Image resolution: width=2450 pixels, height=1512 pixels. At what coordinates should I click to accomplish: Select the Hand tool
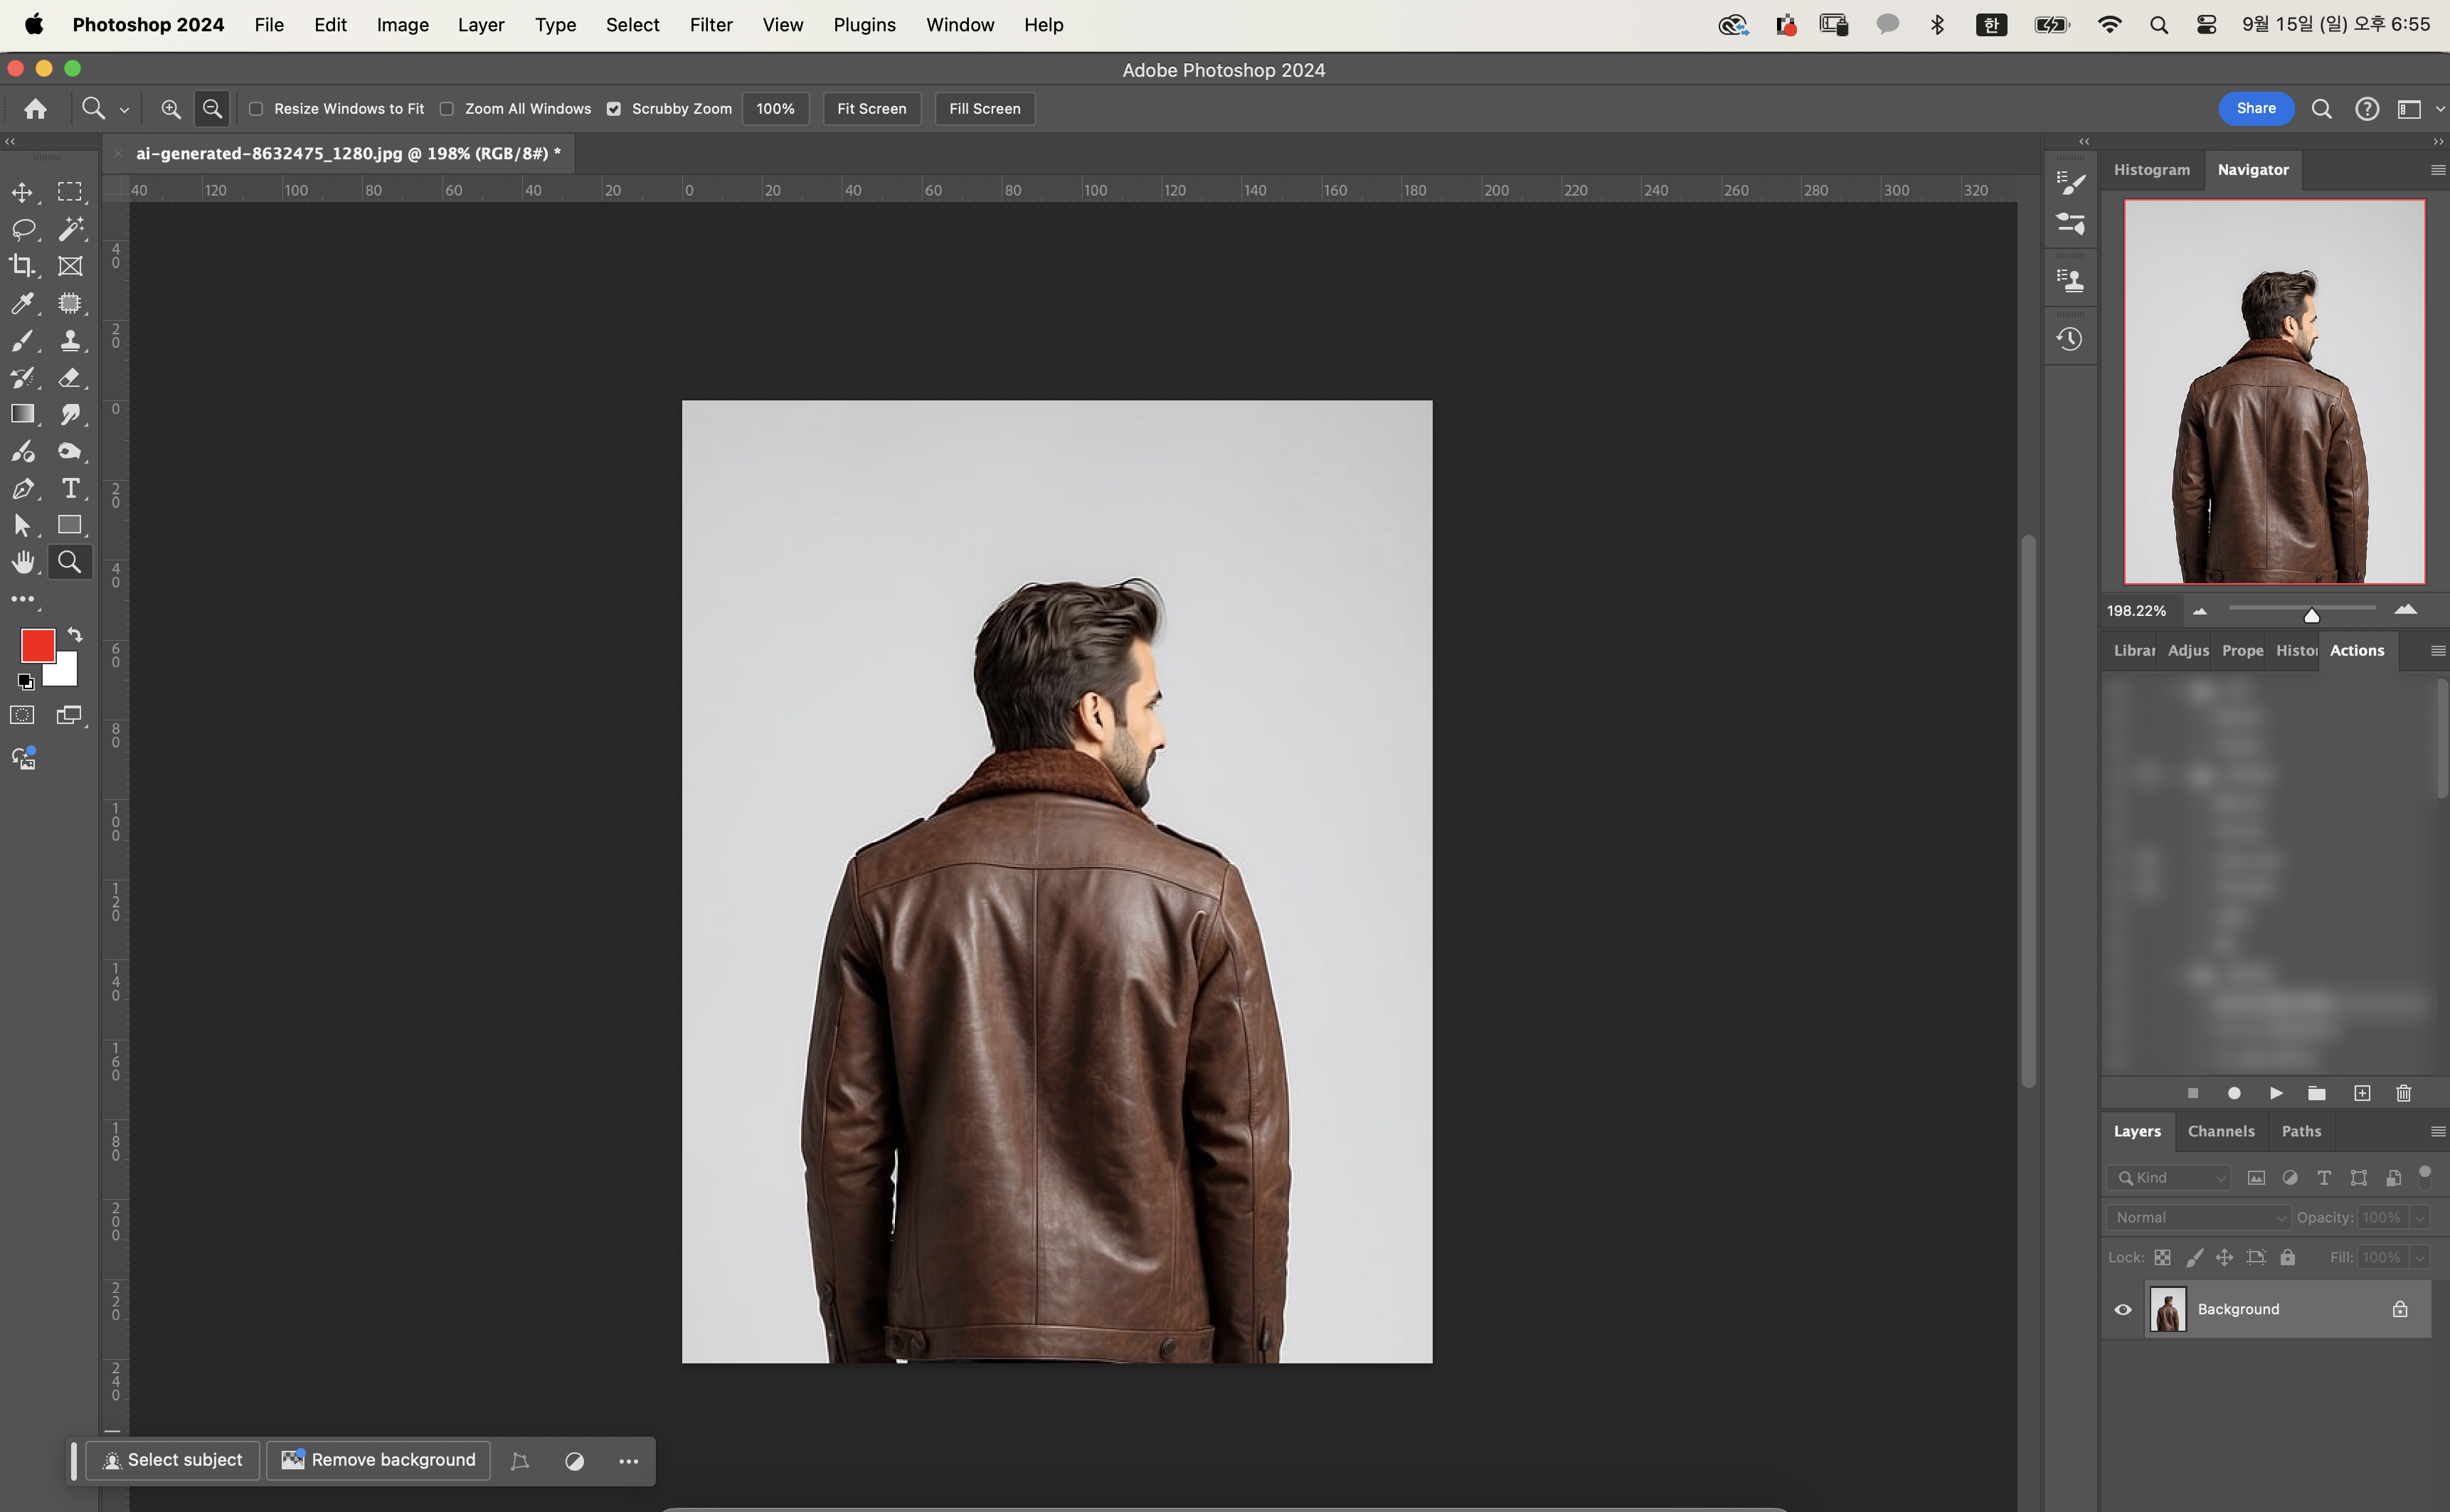[x=22, y=562]
